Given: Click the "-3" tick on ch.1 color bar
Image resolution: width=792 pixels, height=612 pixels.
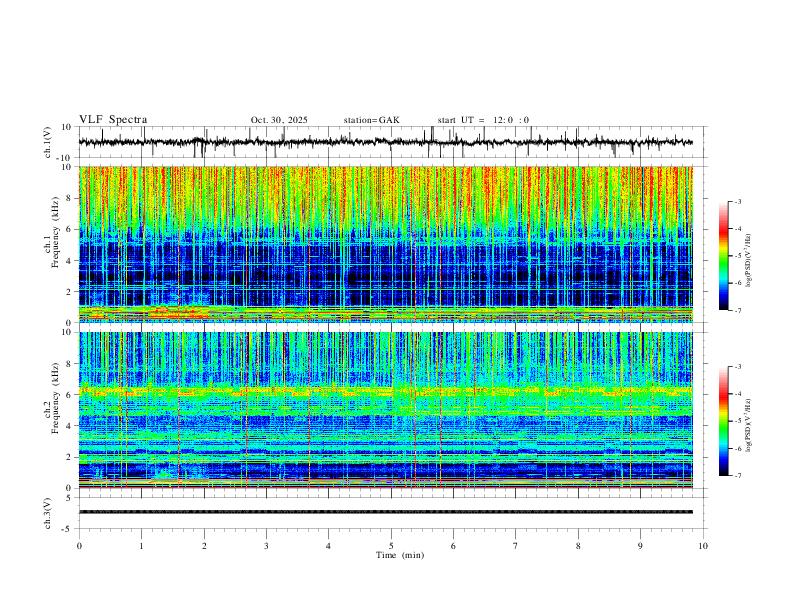Looking at the screenshot, I should [737, 201].
